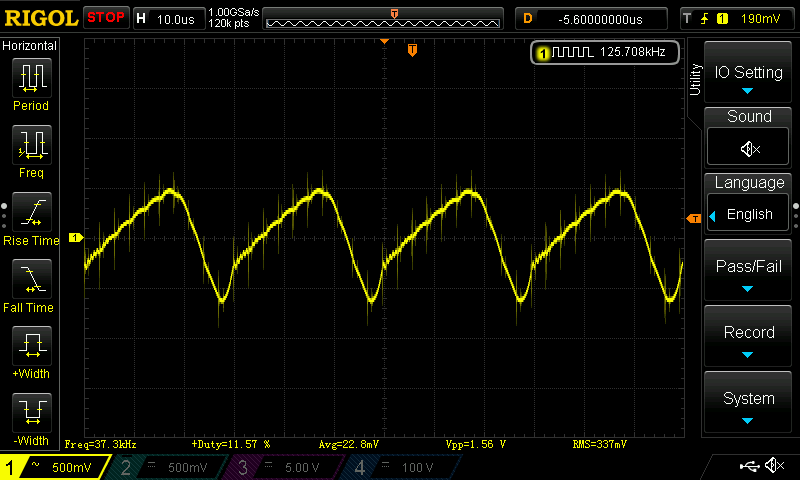Click the channel 1 ground level marker

[76, 238]
